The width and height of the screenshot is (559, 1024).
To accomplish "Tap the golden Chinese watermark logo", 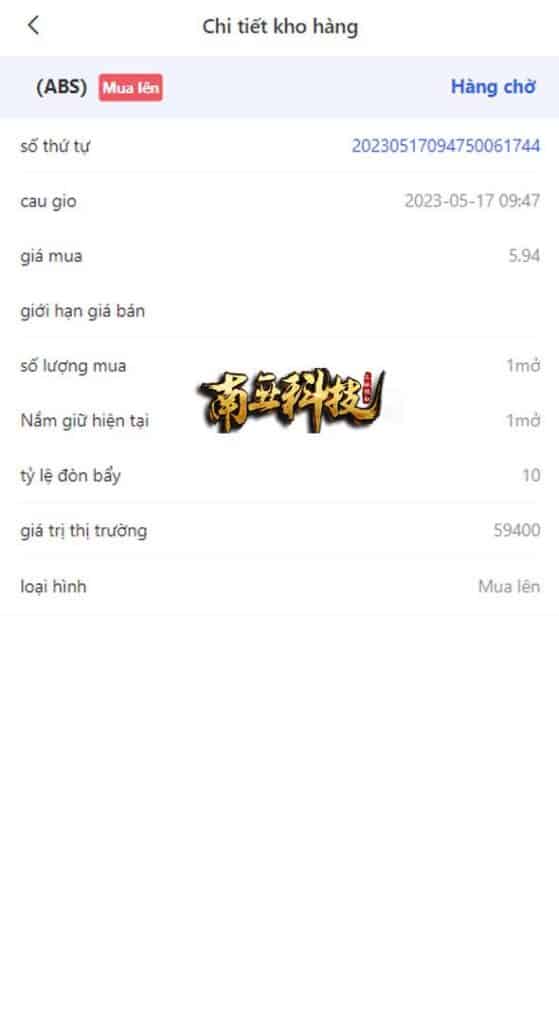I will pos(291,400).
